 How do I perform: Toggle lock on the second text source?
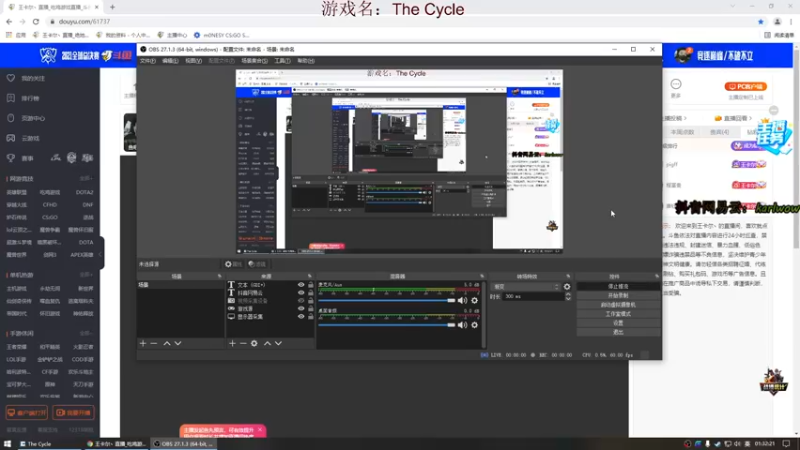311,293
